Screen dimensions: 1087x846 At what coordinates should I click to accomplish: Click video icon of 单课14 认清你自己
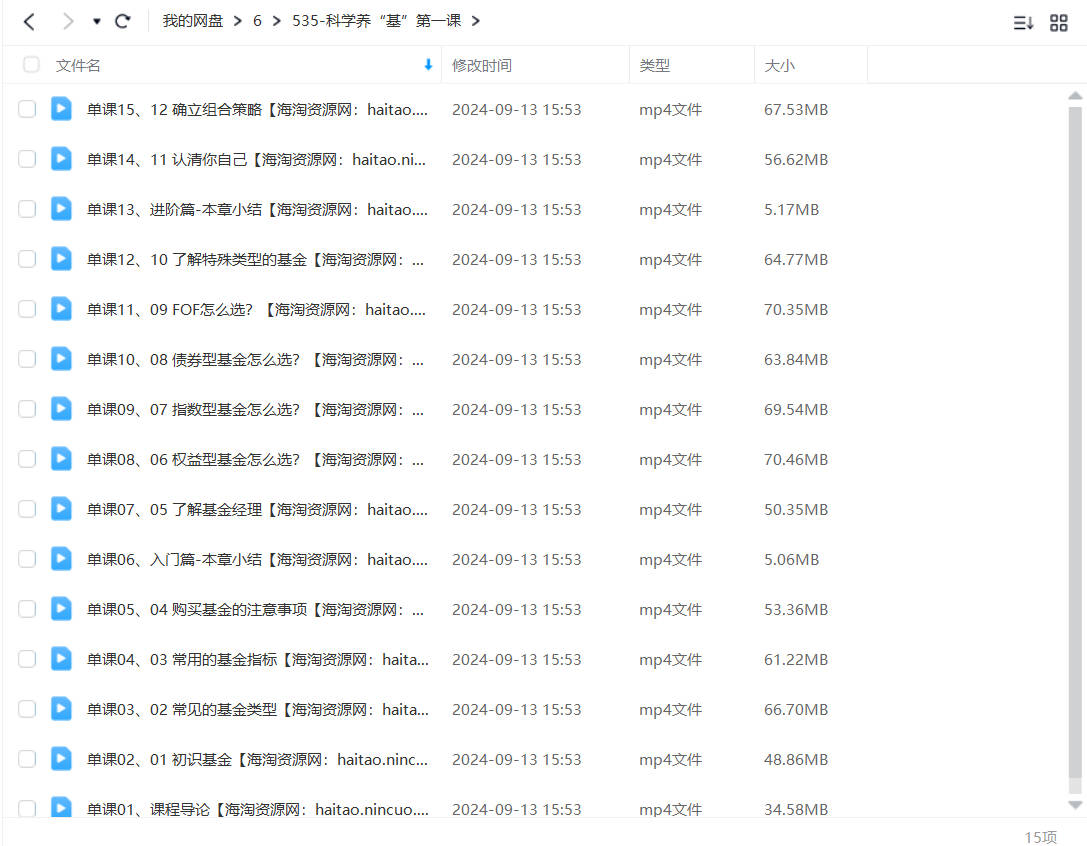61,159
